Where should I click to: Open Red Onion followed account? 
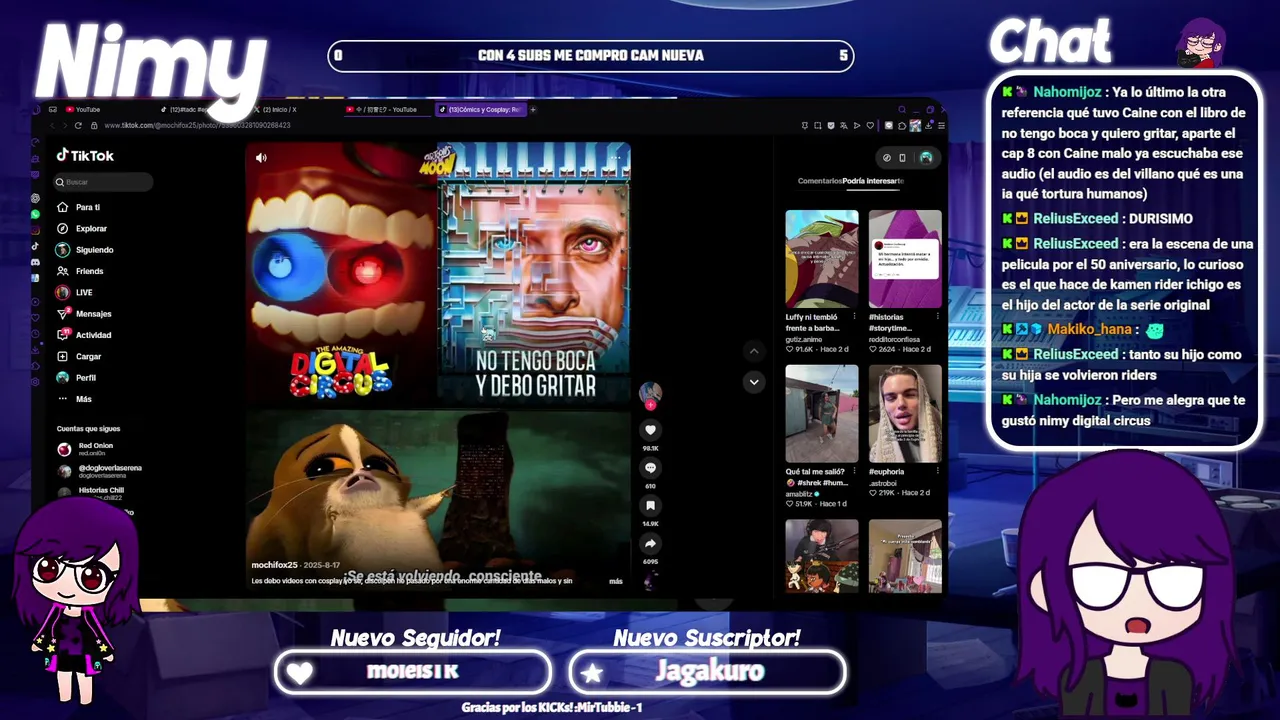point(87,449)
